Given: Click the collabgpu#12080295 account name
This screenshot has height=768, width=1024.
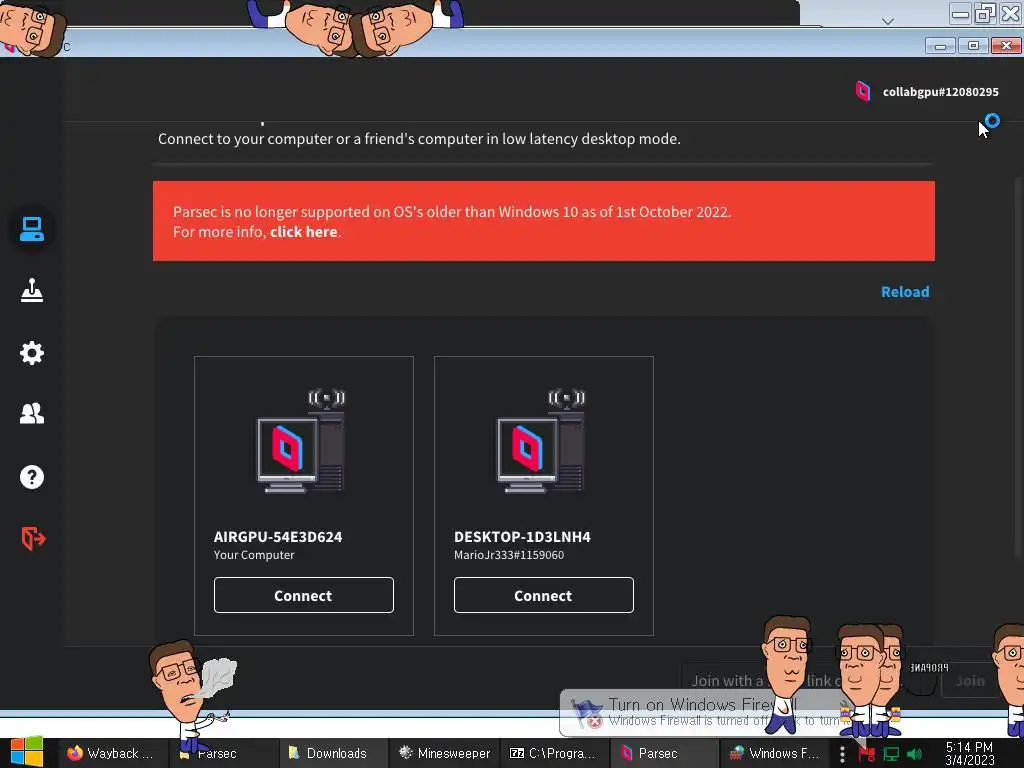Looking at the screenshot, I should point(940,92).
